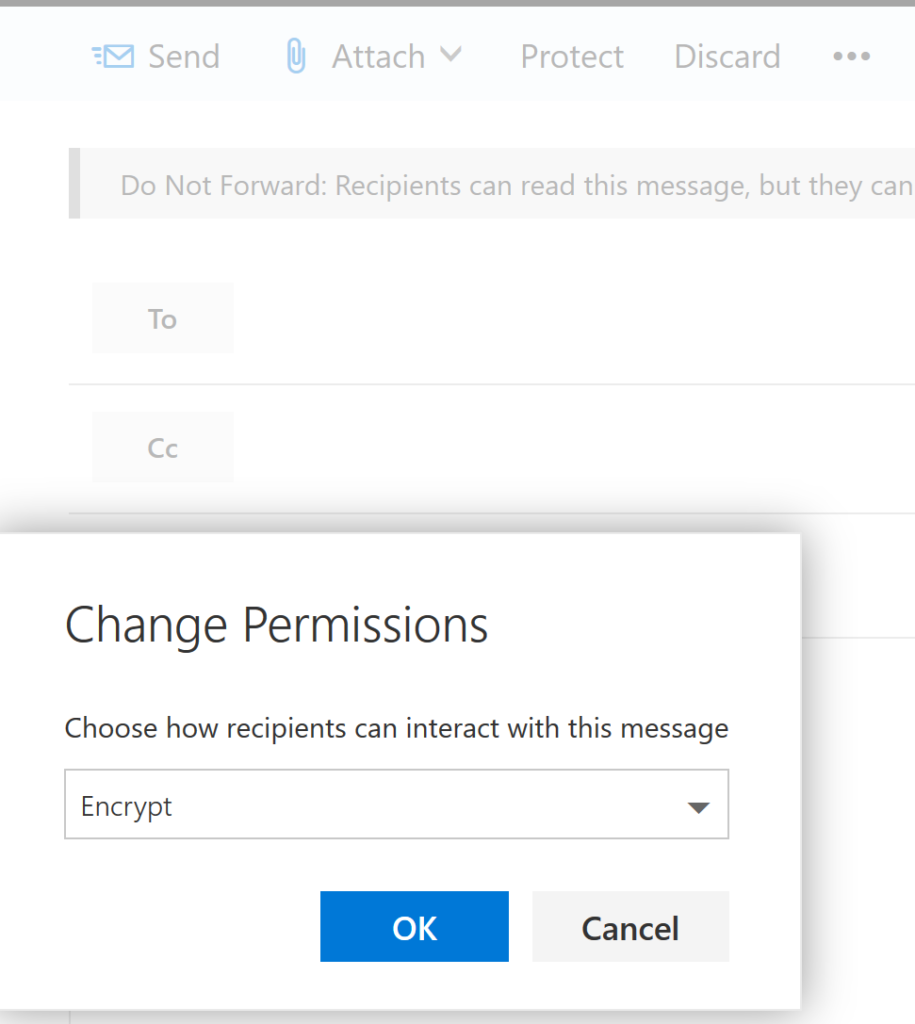Click the dropdown arrow next to Encrypt
This screenshot has height=1024, width=915.
point(698,804)
